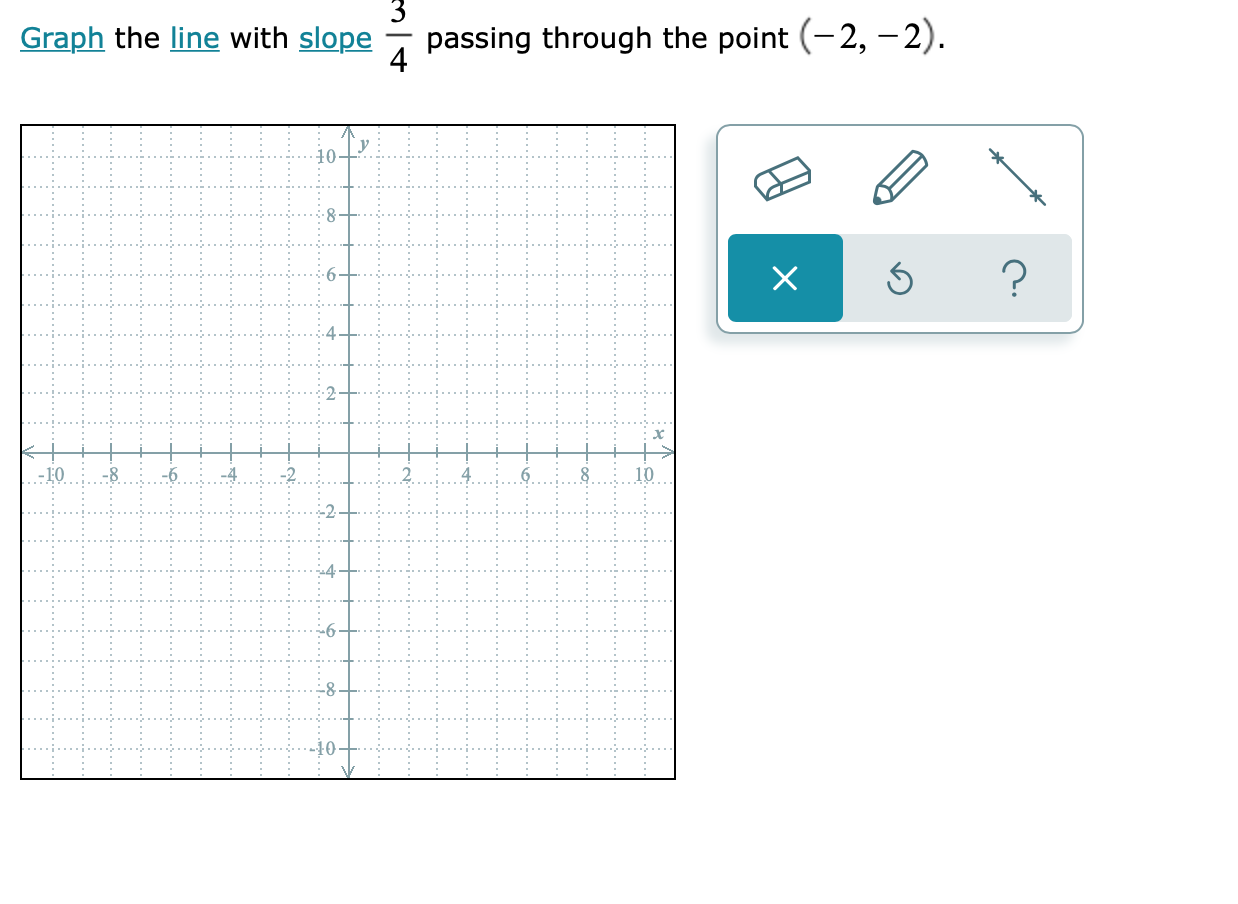Activate the highlighted teal X action

pos(784,279)
